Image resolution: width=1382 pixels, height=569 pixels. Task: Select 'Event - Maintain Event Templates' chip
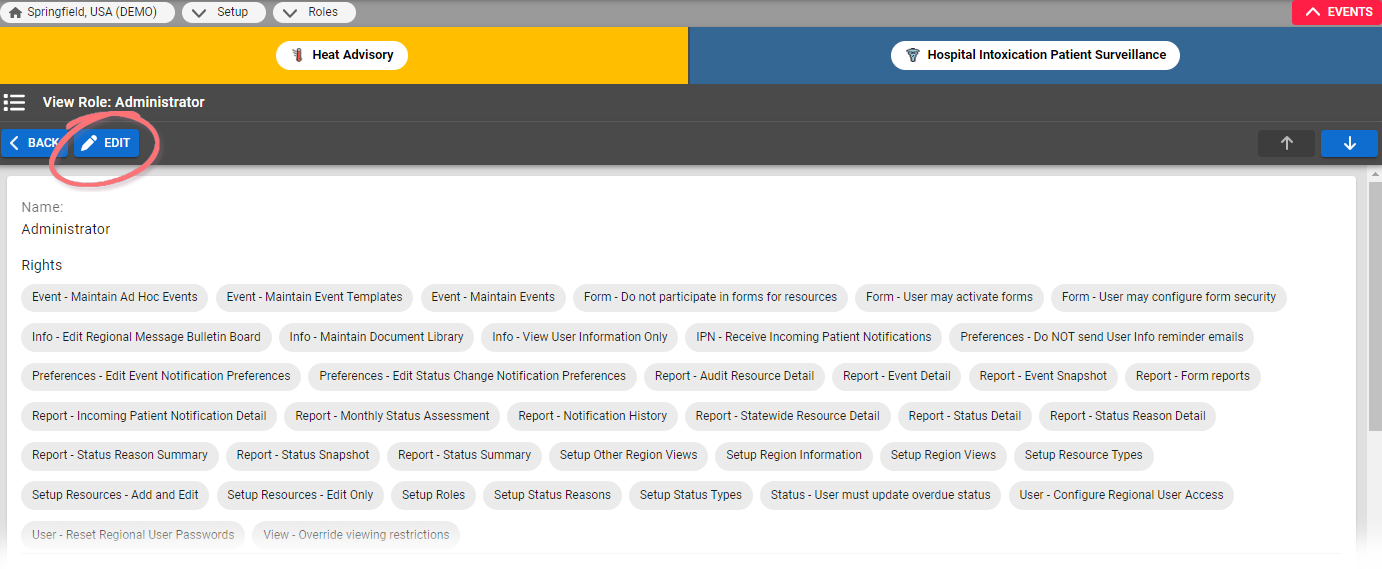point(314,297)
